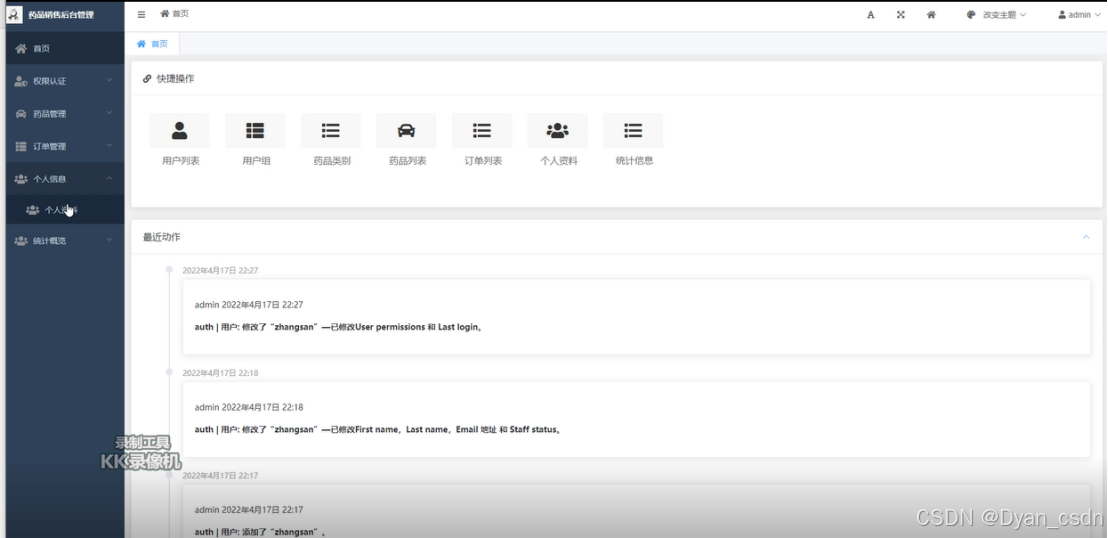This screenshot has width=1108, height=538.
Task: Click the link icon beside 快捷操作
Action: coord(147,79)
